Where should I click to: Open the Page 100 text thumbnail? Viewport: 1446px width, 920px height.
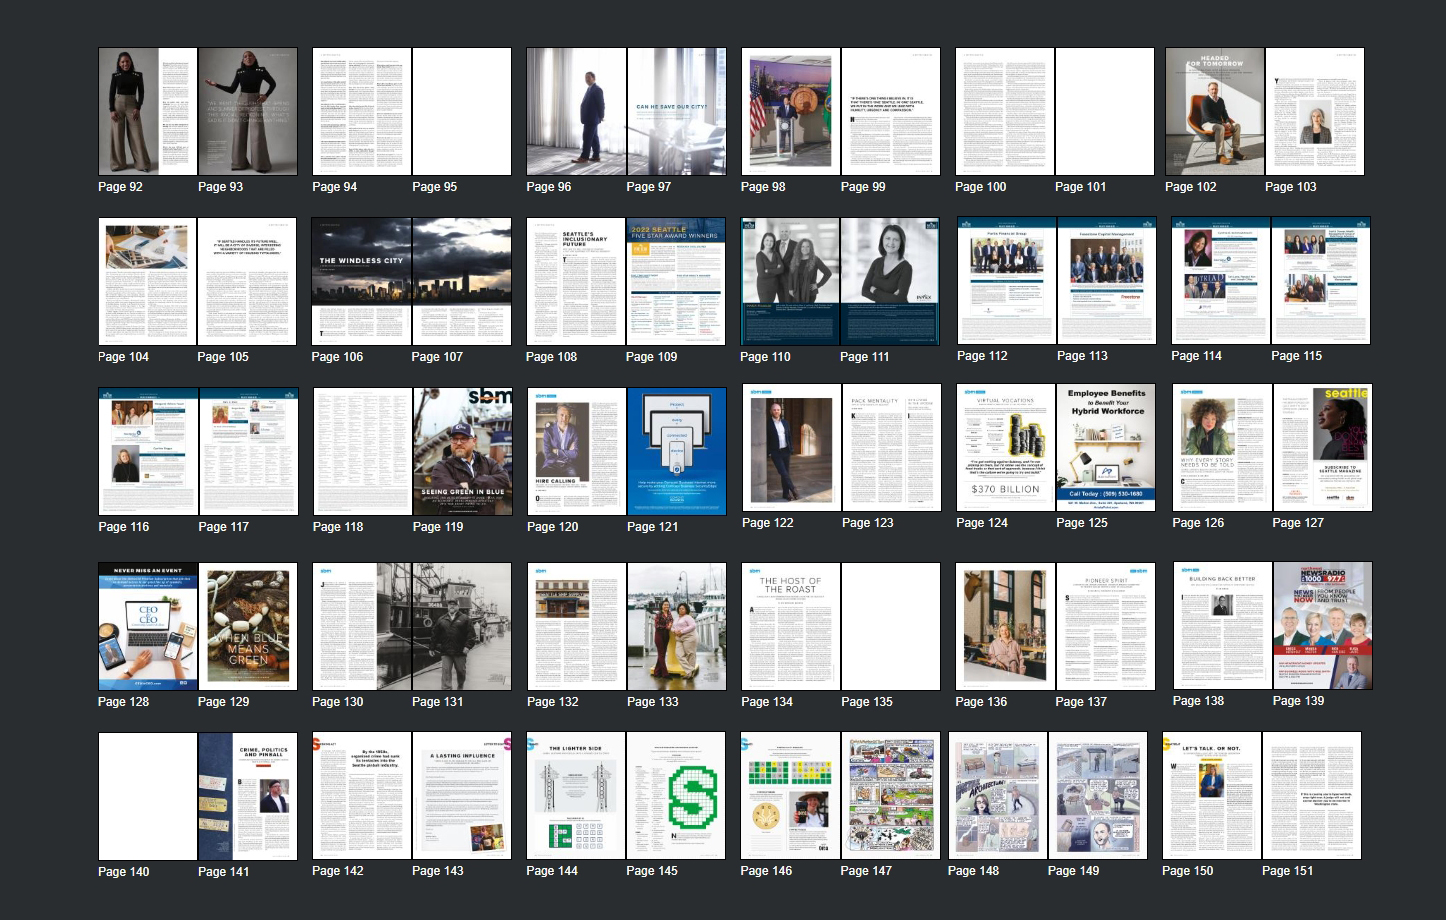[x=1005, y=112]
